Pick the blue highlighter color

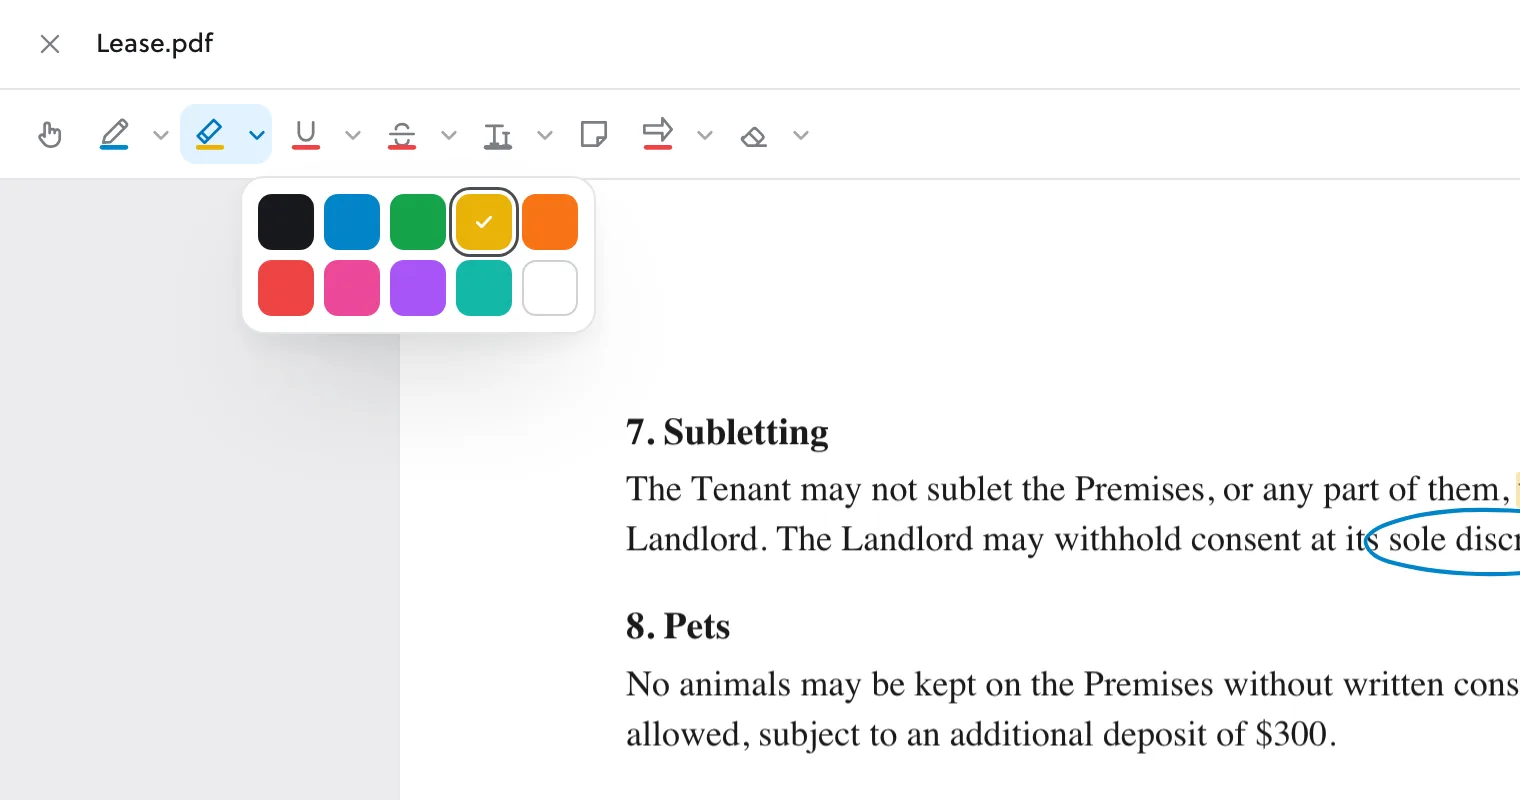click(x=352, y=222)
